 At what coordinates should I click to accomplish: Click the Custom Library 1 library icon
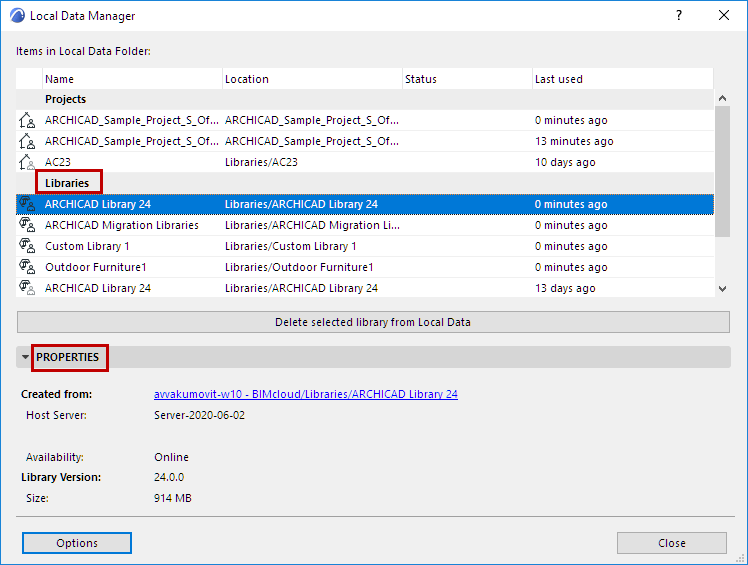(27, 246)
